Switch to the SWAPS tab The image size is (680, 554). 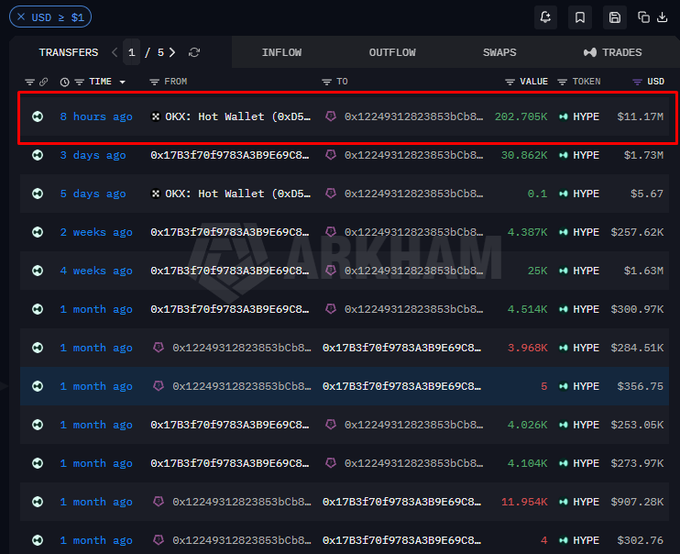pos(500,52)
